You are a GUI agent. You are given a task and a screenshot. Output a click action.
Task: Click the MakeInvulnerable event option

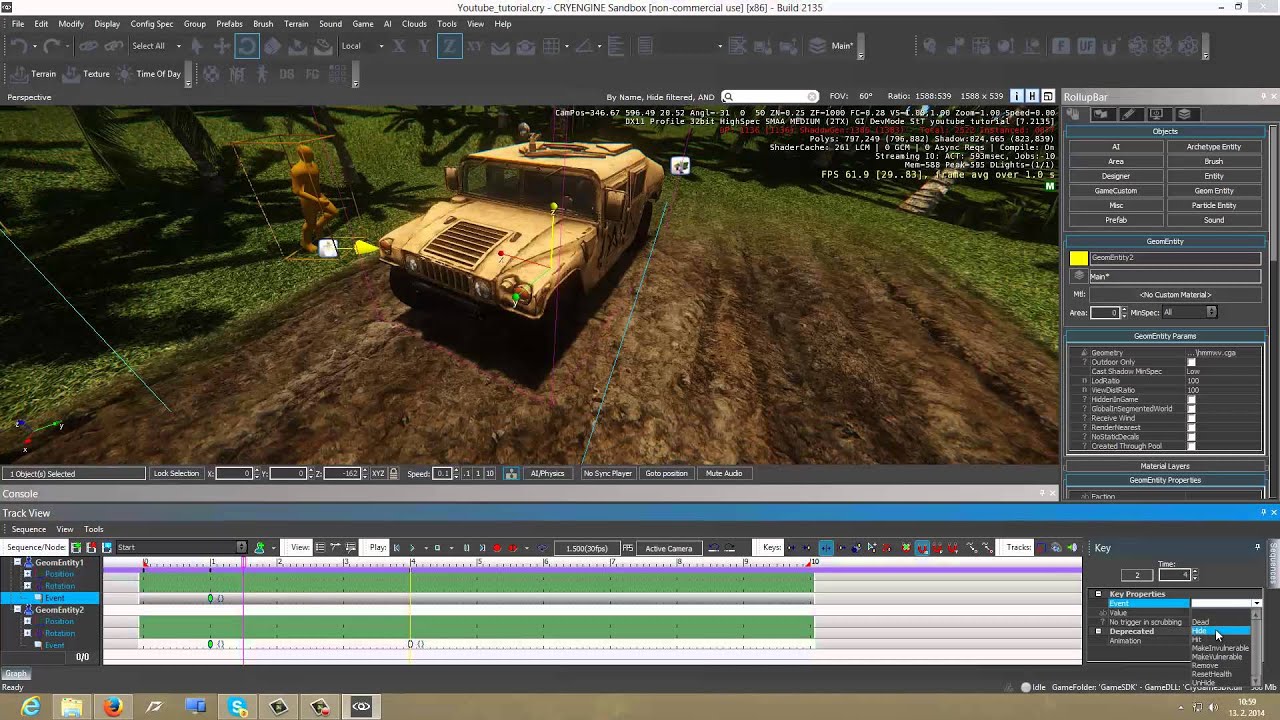1220,649
